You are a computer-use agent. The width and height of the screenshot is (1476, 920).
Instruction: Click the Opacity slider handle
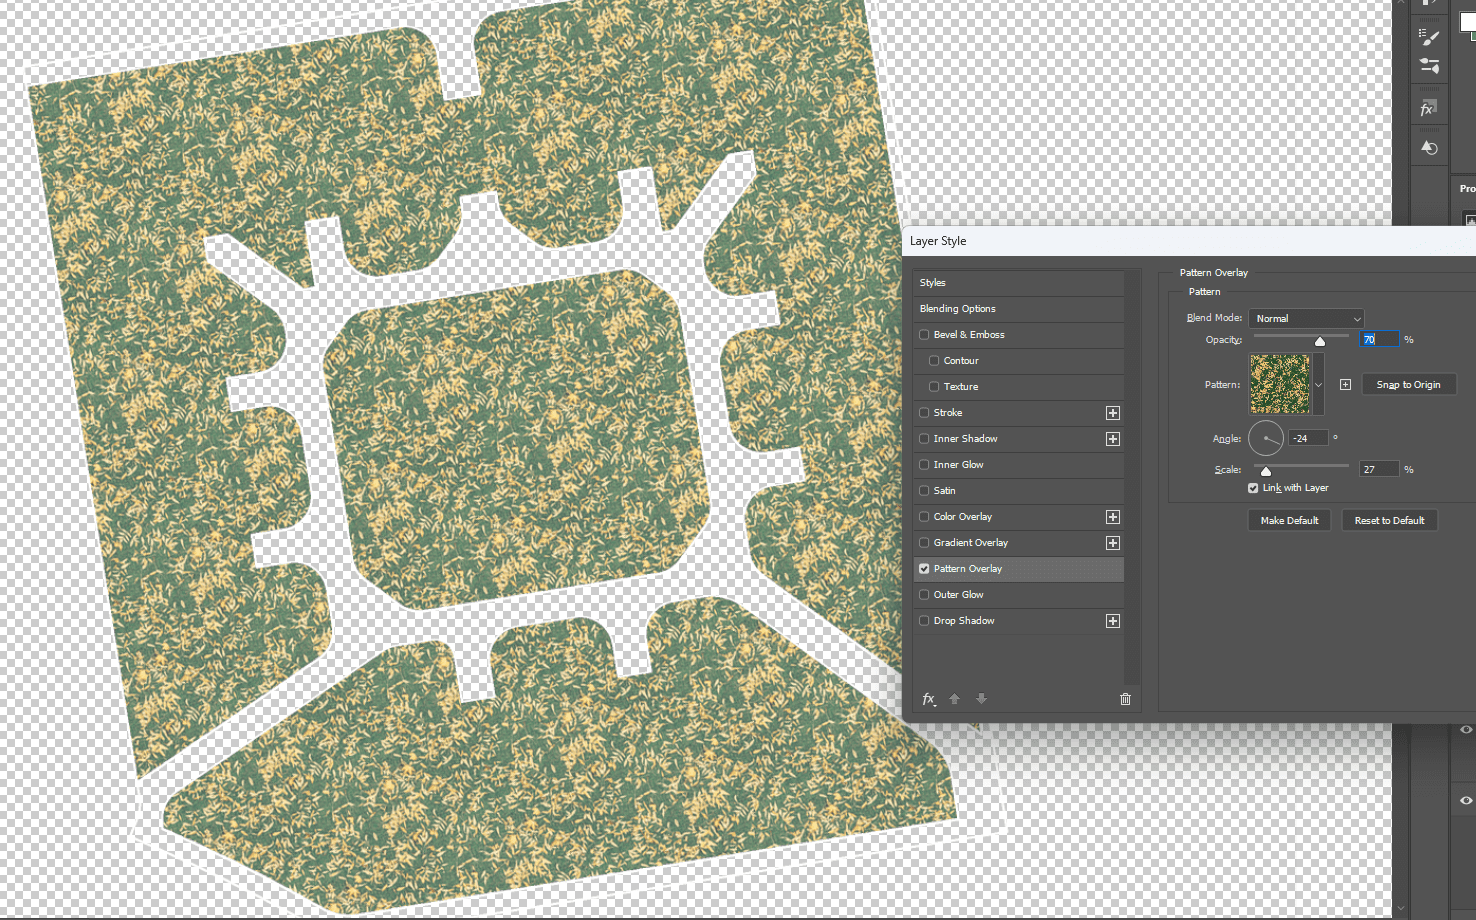(1319, 342)
